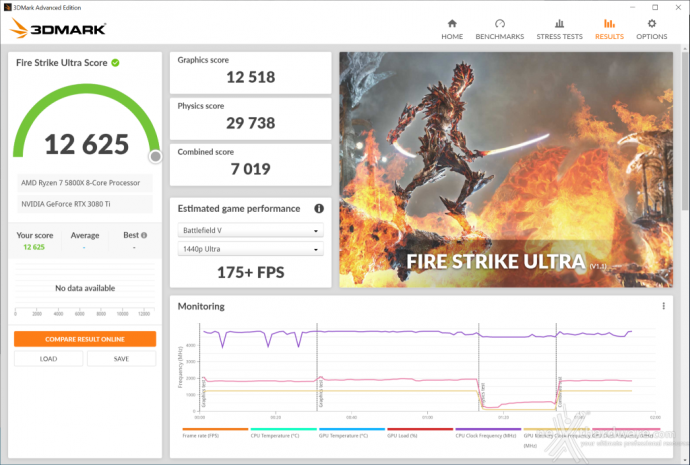Viewport: 690px width, 465px height.
Task: Click the Fire Strike Ultra Score heading
Action: coord(62,63)
